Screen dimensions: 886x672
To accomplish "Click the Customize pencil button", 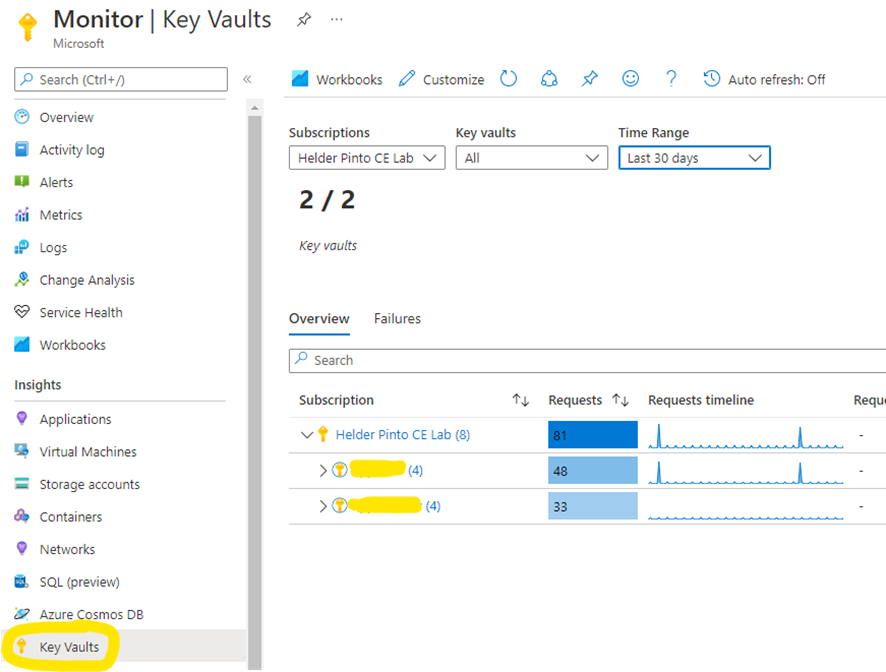I will pyautogui.click(x=441, y=79).
